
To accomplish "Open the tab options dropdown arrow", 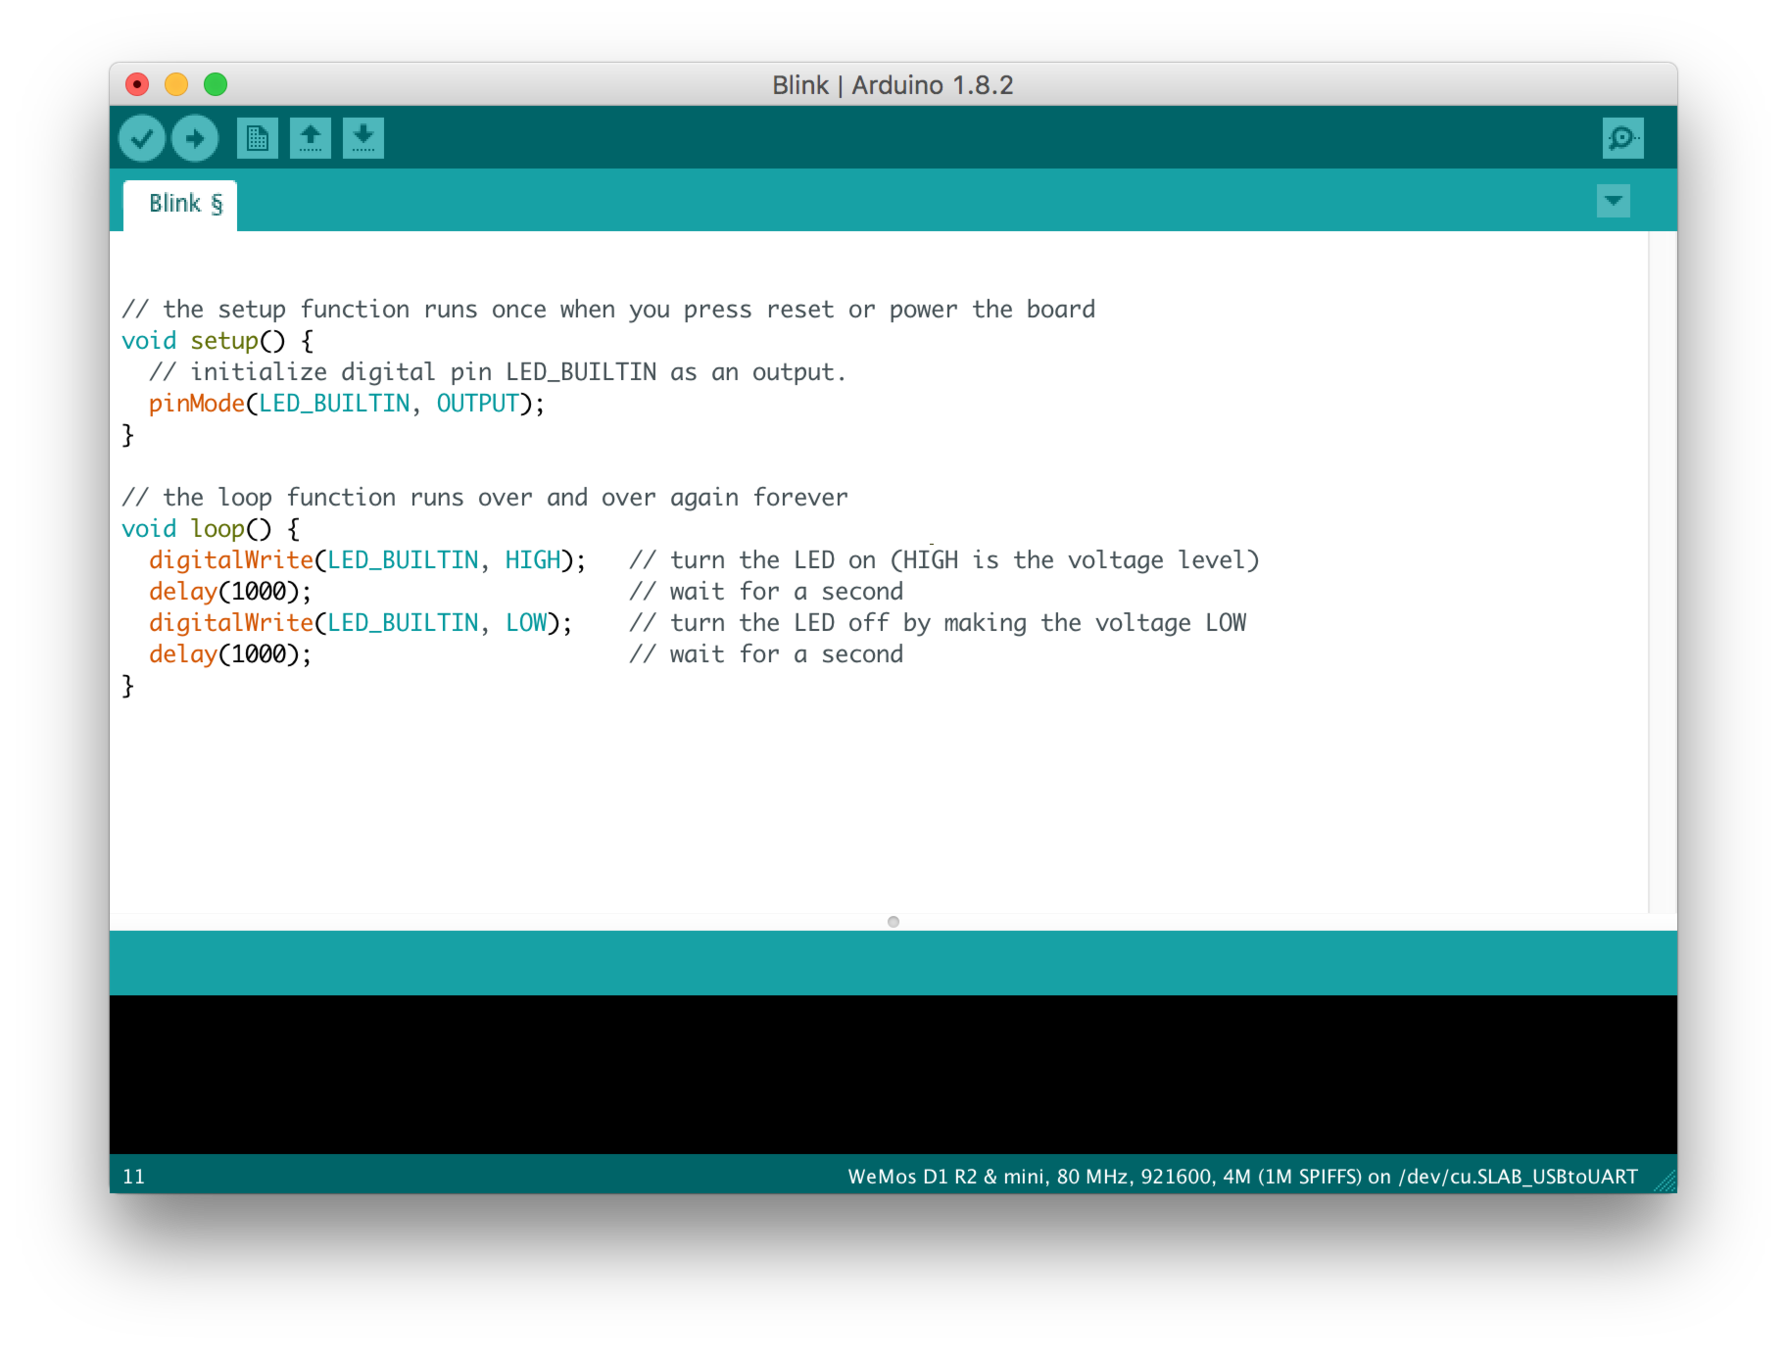I will pyautogui.click(x=1612, y=201).
